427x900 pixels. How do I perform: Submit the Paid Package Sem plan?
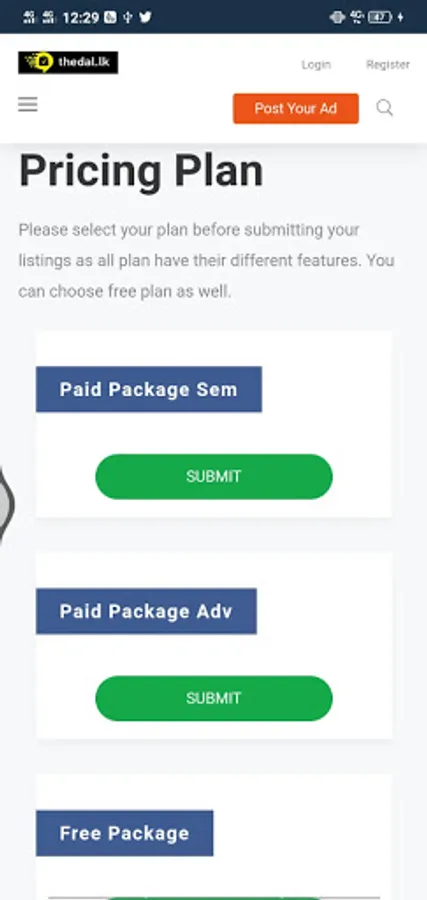pyautogui.click(x=214, y=476)
